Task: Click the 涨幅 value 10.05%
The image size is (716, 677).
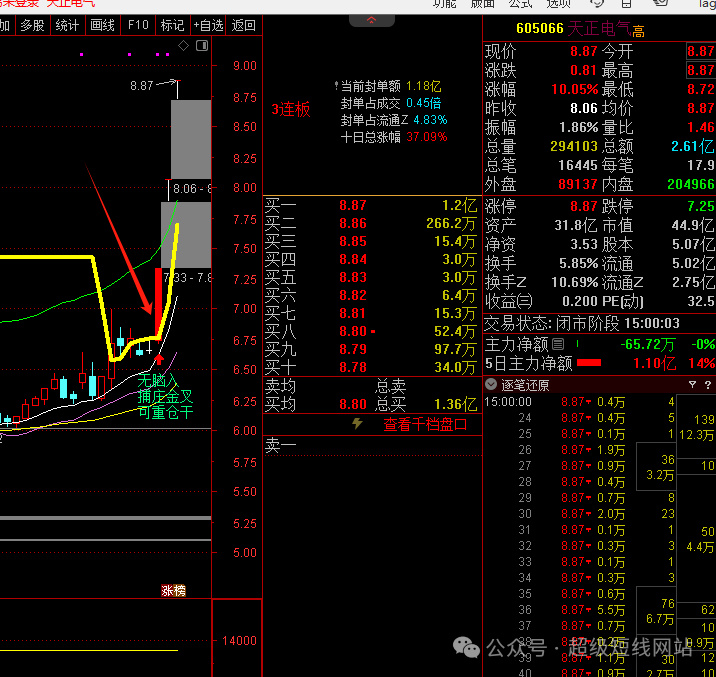Action: pyautogui.click(x=574, y=89)
